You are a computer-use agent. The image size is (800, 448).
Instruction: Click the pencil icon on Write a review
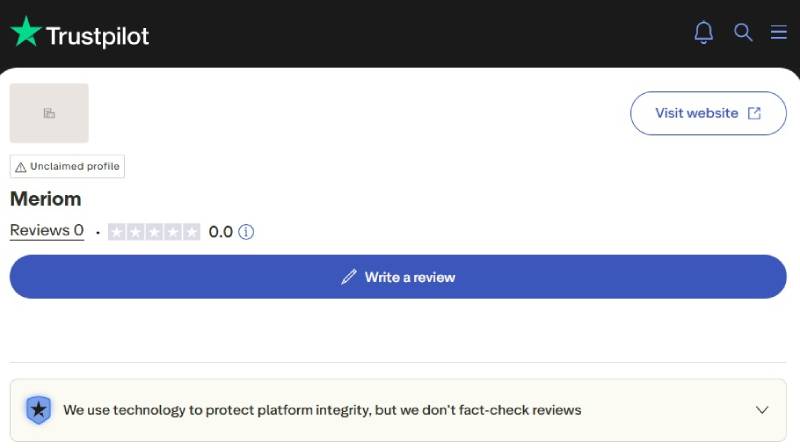click(349, 277)
